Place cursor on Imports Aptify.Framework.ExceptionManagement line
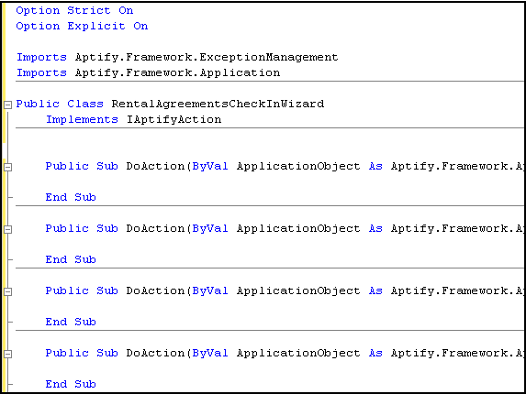The image size is (528, 409). click(177, 57)
